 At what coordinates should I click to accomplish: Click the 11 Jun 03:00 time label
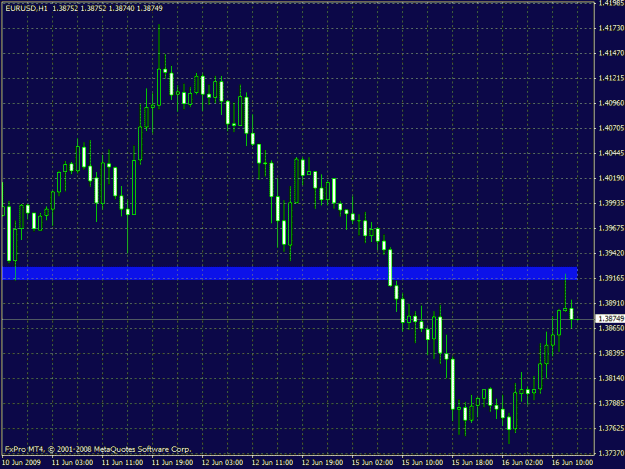point(73,463)
